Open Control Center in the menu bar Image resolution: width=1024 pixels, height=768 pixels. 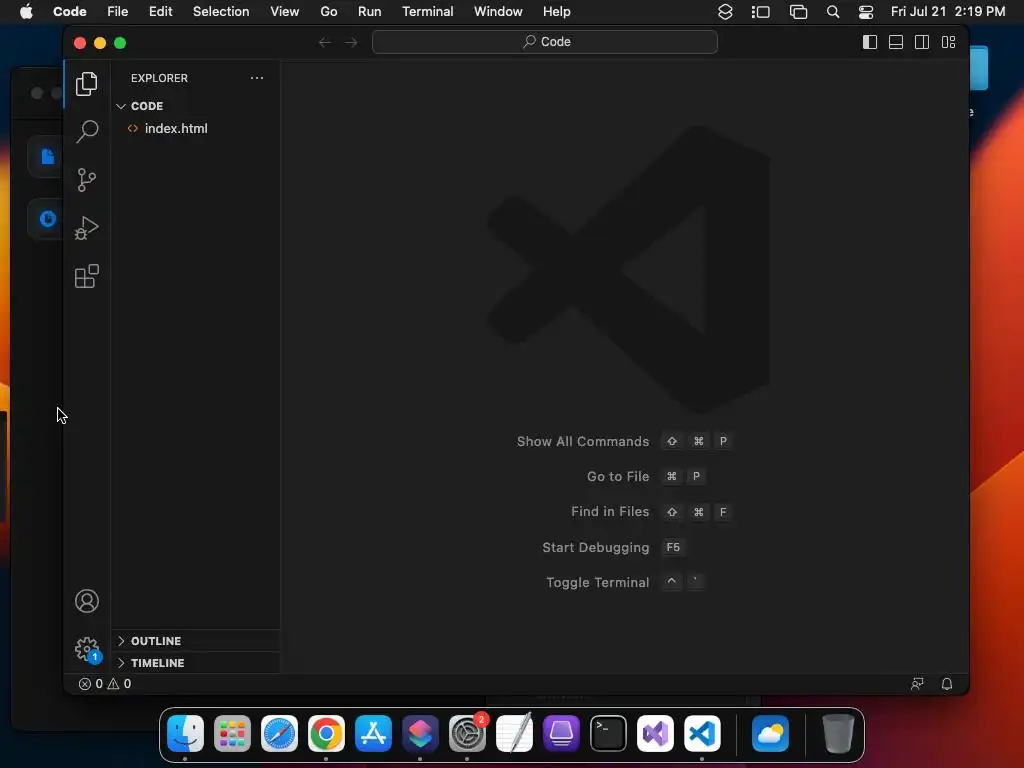tap(866, 12)
